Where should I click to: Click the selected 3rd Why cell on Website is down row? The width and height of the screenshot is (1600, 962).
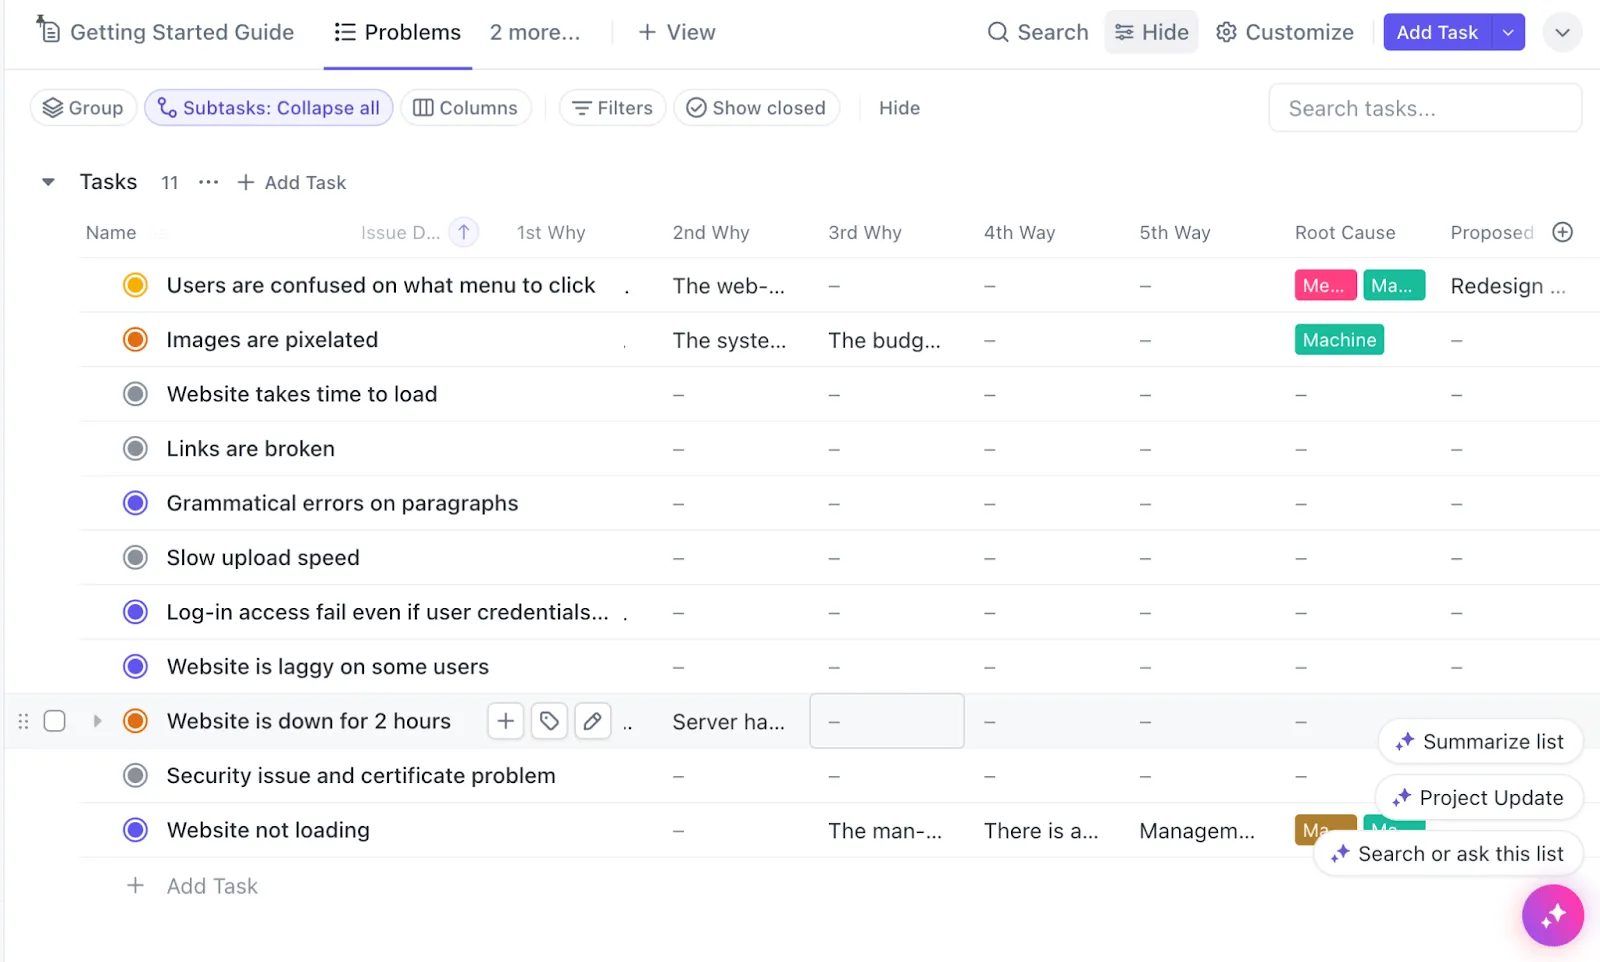887,721
